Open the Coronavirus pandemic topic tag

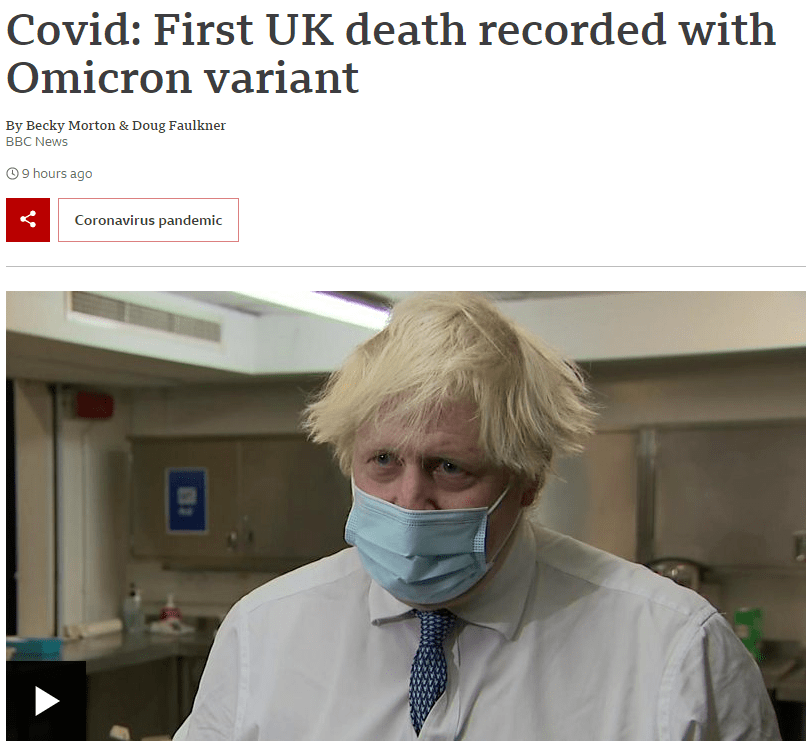[148, 220]
